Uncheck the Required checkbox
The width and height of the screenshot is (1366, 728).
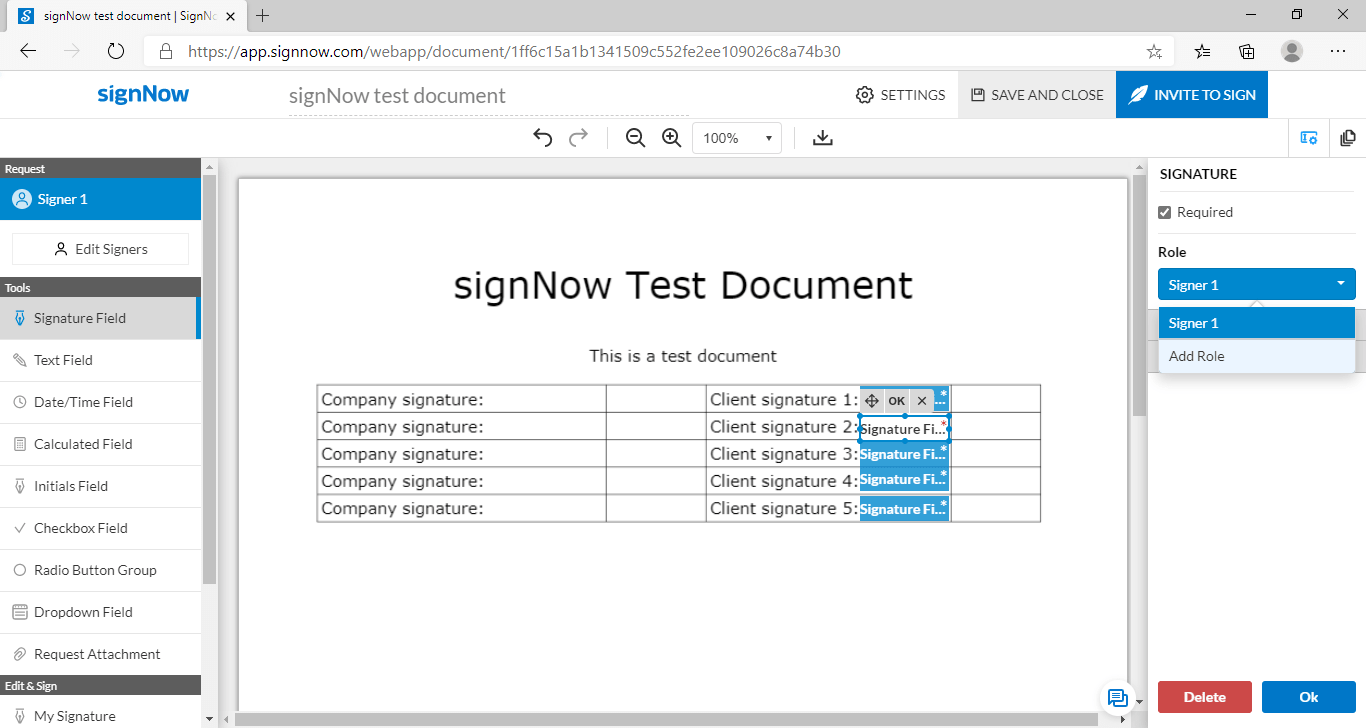1164,212
